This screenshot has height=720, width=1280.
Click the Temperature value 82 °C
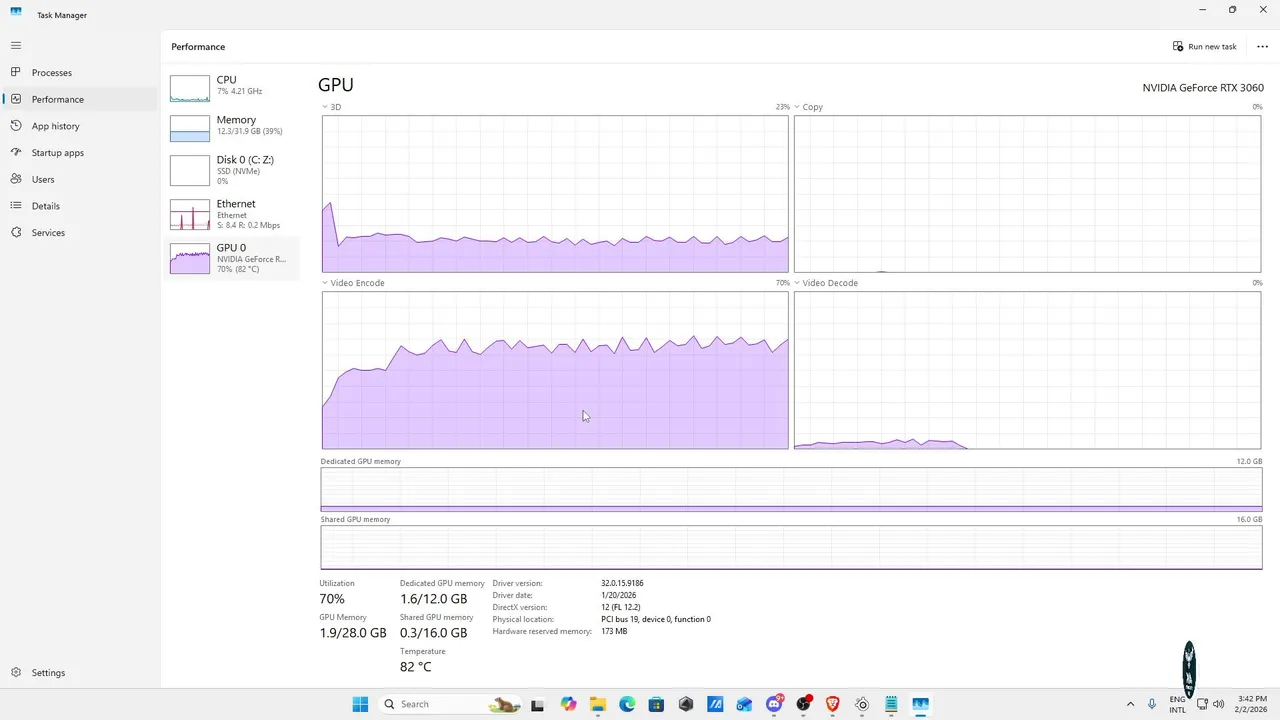[416, 667]
